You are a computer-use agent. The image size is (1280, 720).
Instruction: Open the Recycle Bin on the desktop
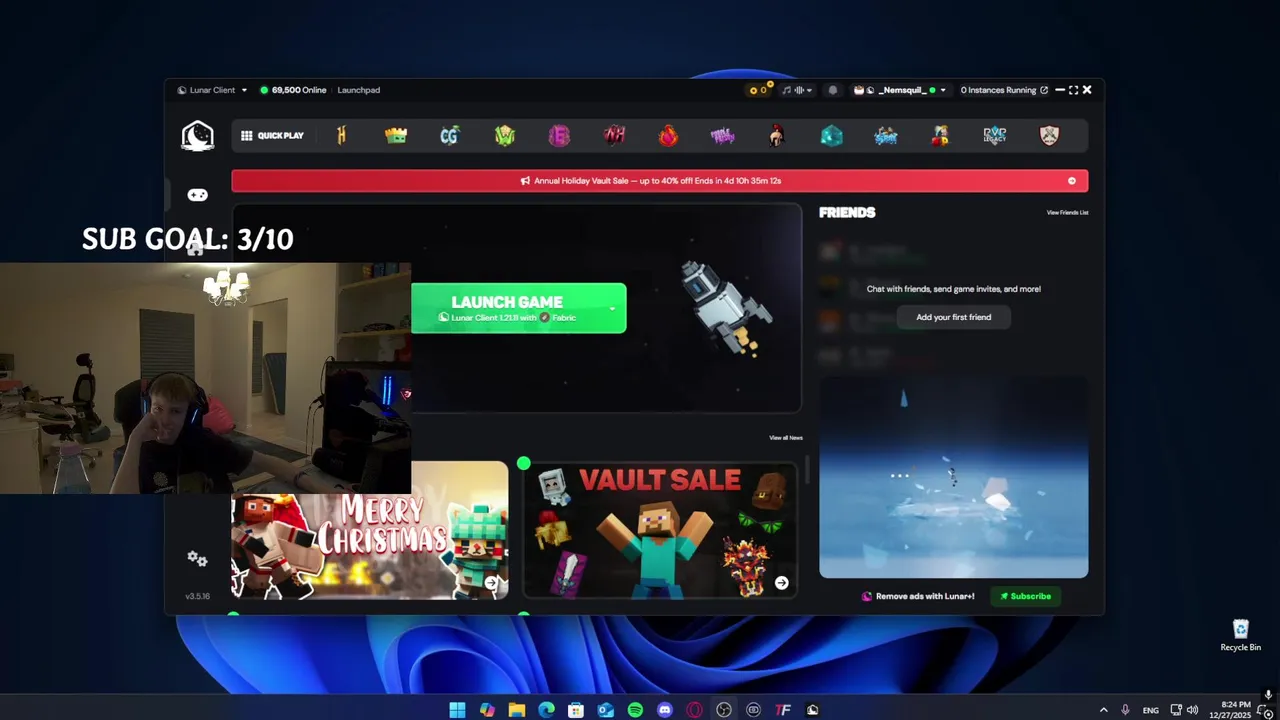click(x=1240, y=635)
